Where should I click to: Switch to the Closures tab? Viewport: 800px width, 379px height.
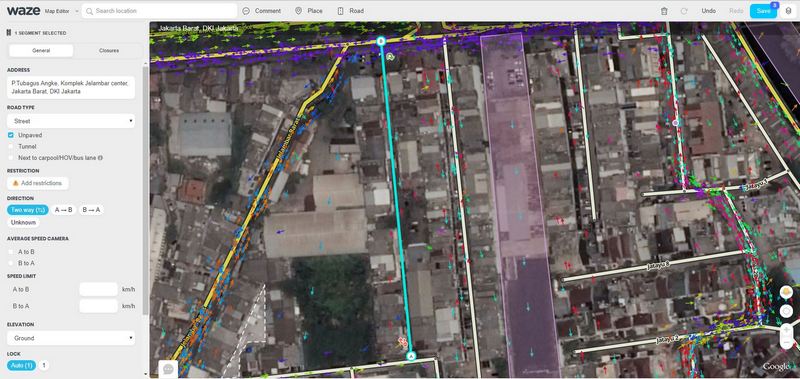(109, 50)
